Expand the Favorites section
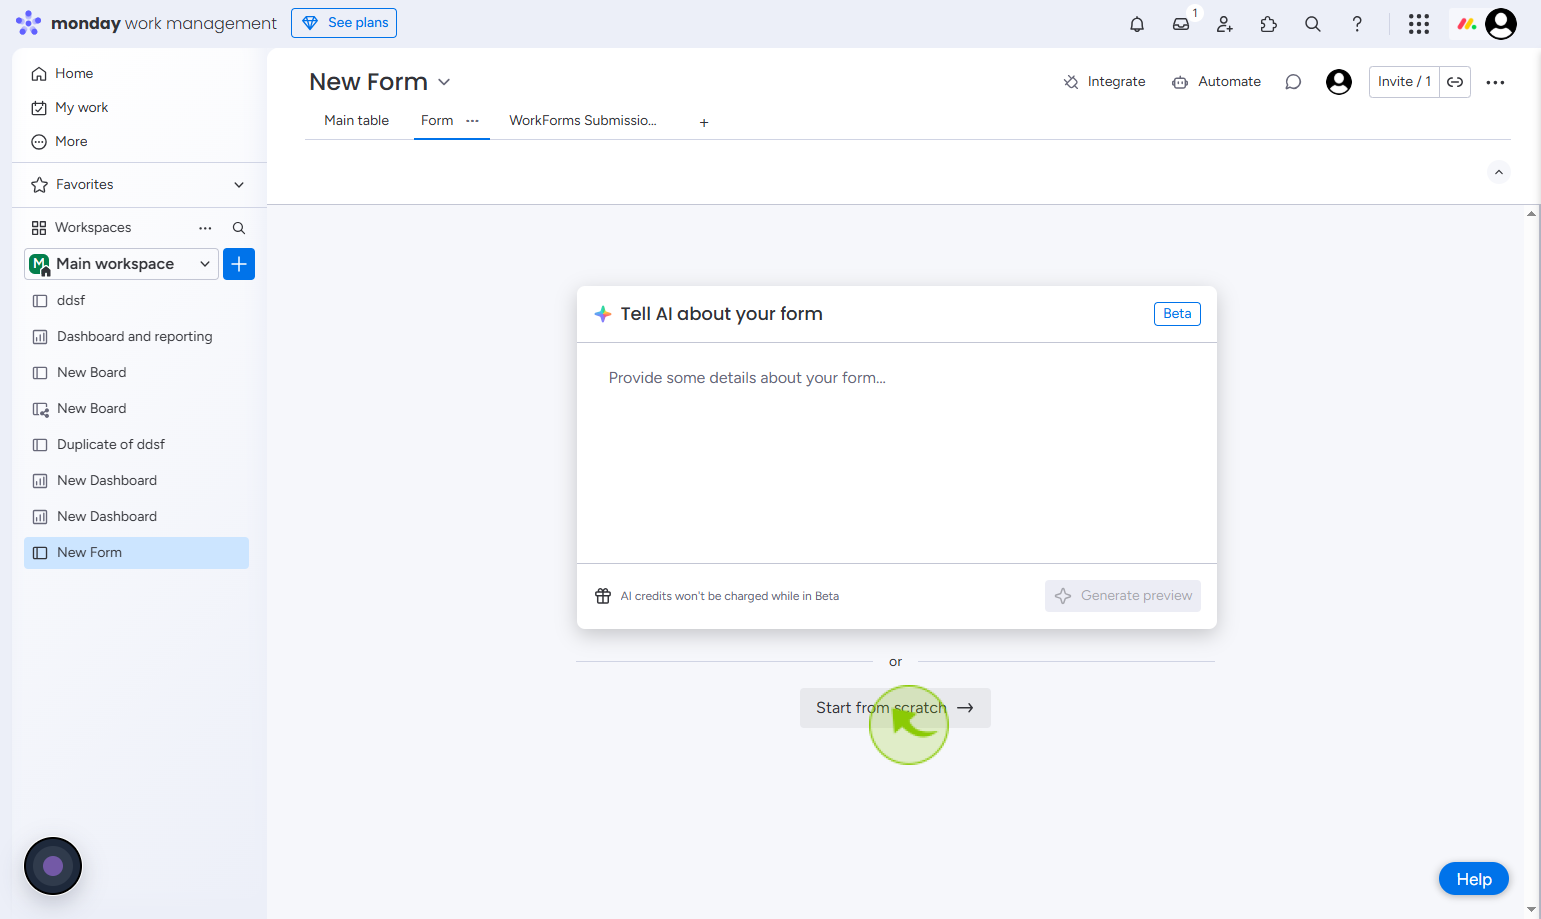Viewport: 1541px width, 919px height. tap(239, 185)
